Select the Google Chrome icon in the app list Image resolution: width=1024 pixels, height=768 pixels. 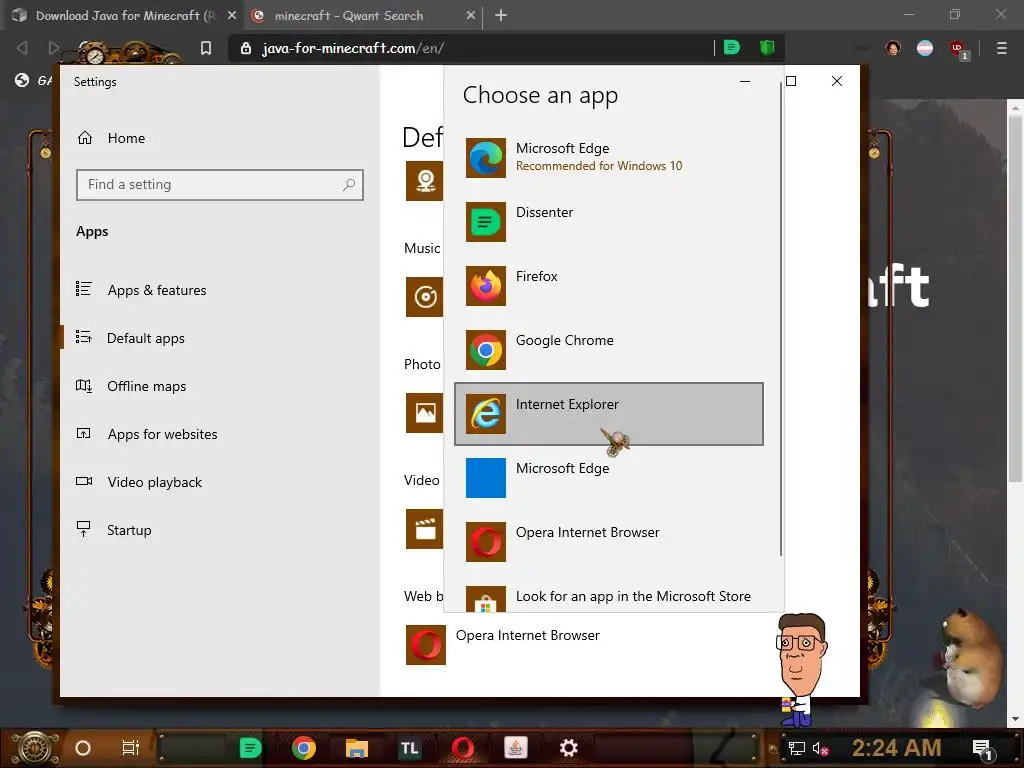tap(485, 350)
